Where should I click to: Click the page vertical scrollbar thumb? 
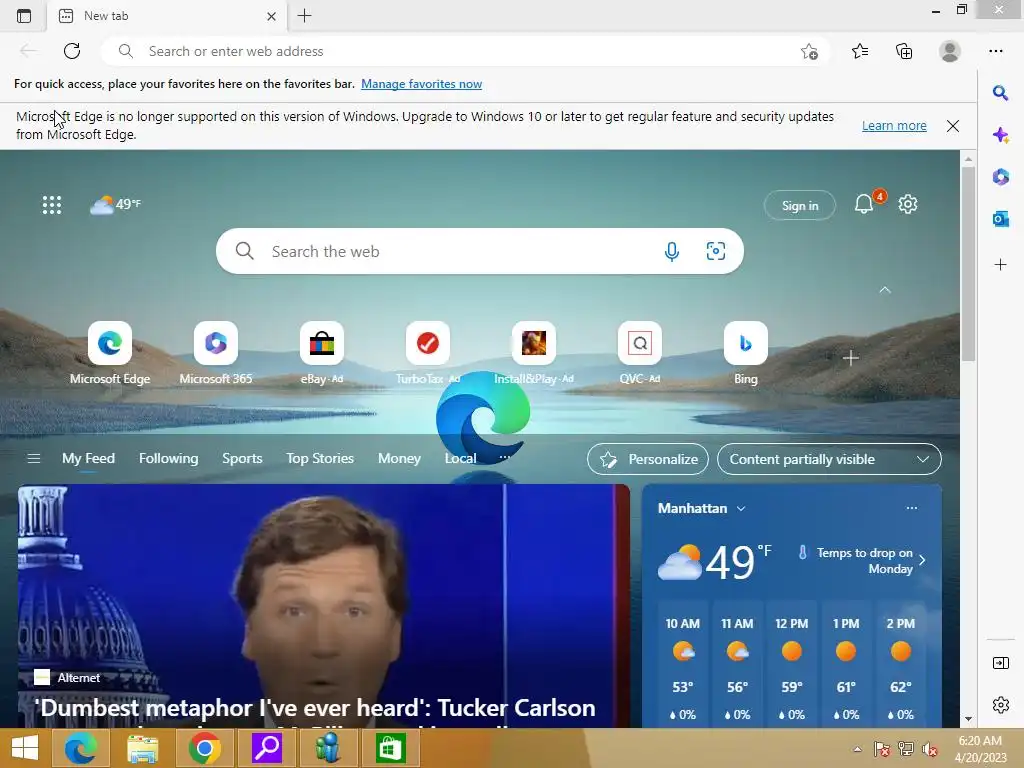pyautogui.click(x=968, y=263)
